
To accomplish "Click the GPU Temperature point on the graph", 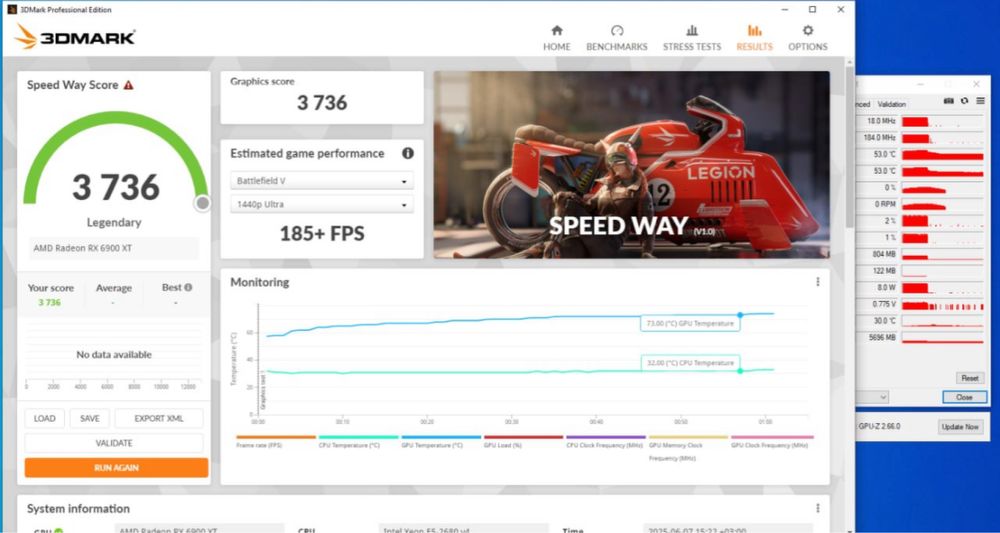I will point(740,315).
